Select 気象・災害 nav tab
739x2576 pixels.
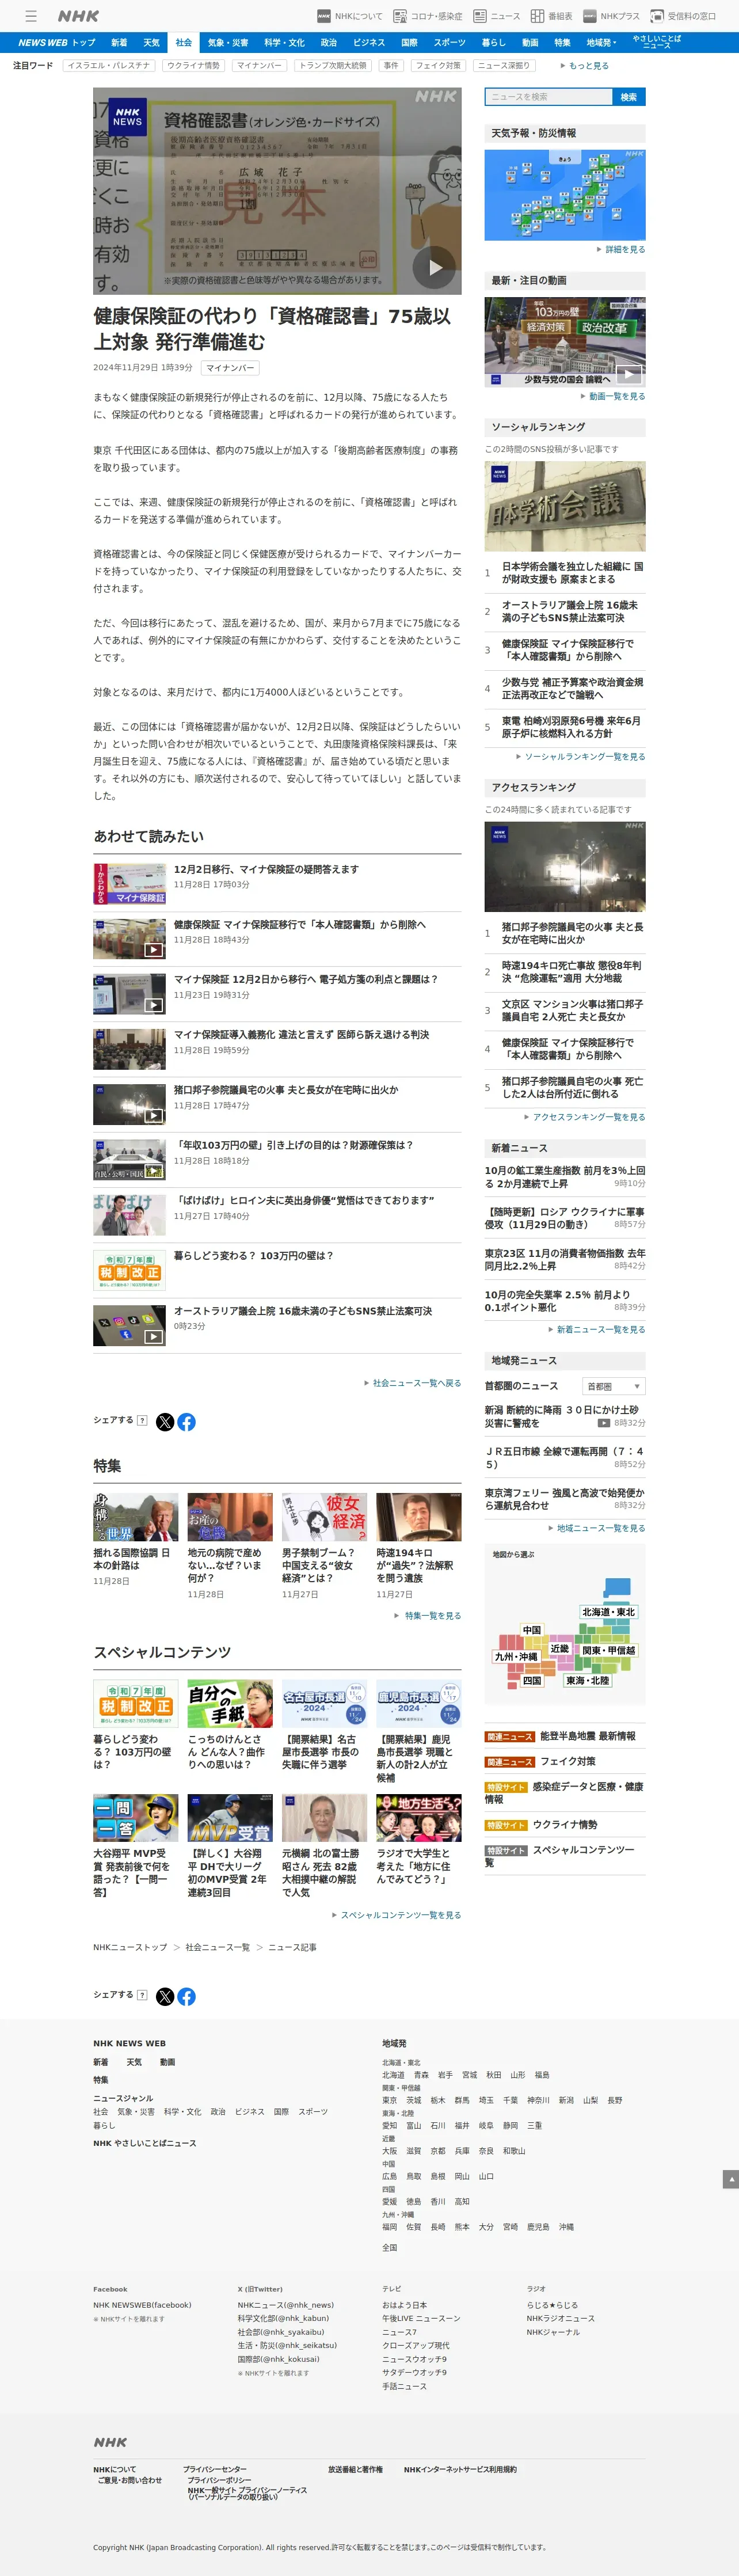(228, 43)
